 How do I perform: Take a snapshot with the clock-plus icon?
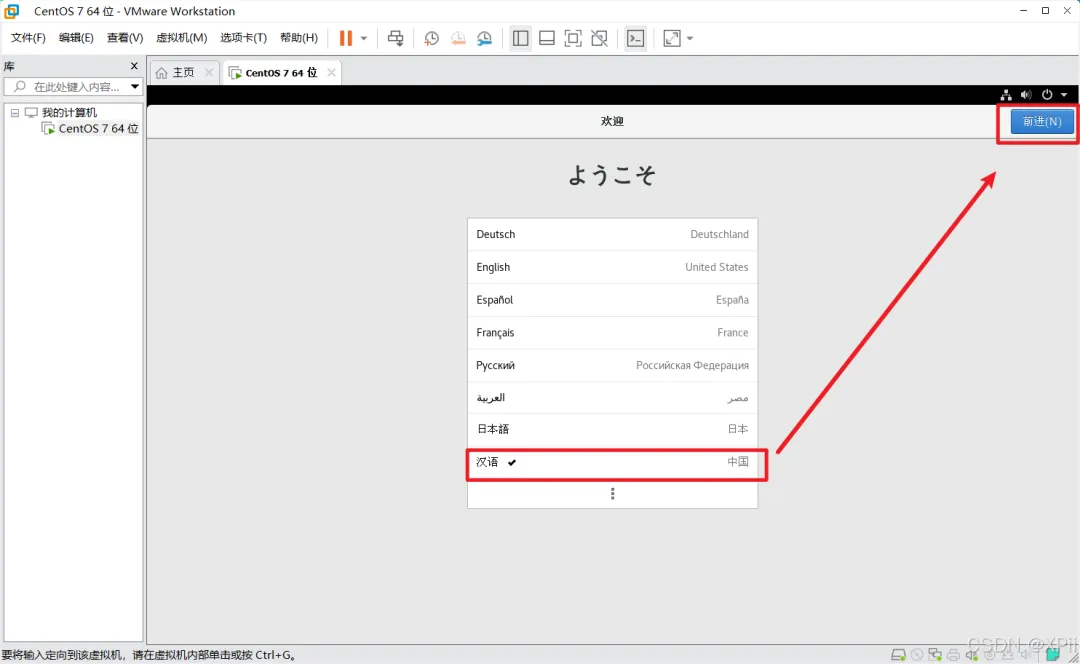tap(431, 38)
